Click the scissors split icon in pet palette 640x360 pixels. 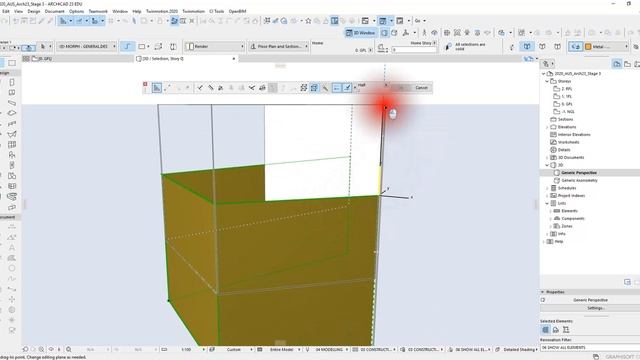[252, 88]
